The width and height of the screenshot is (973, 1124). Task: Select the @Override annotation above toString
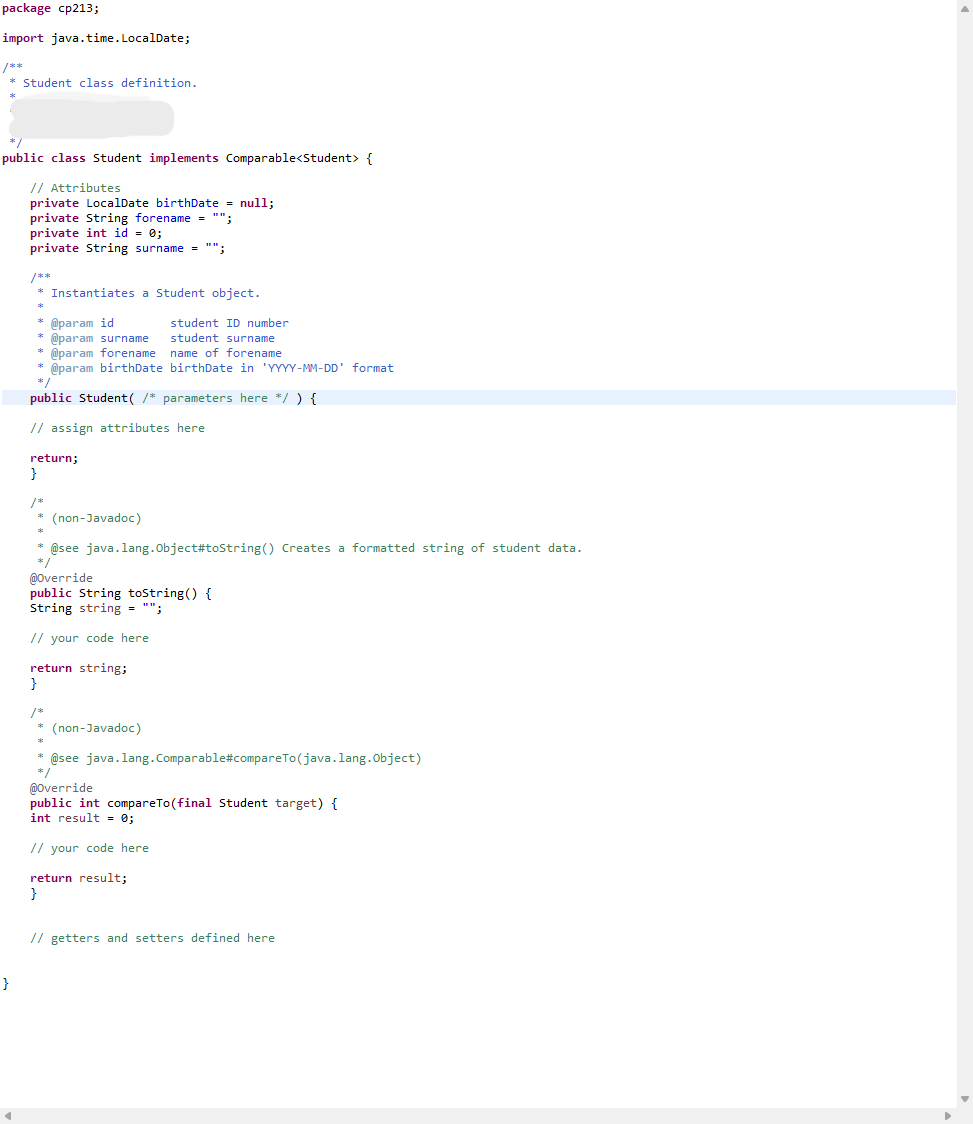[x=61, y=577]
